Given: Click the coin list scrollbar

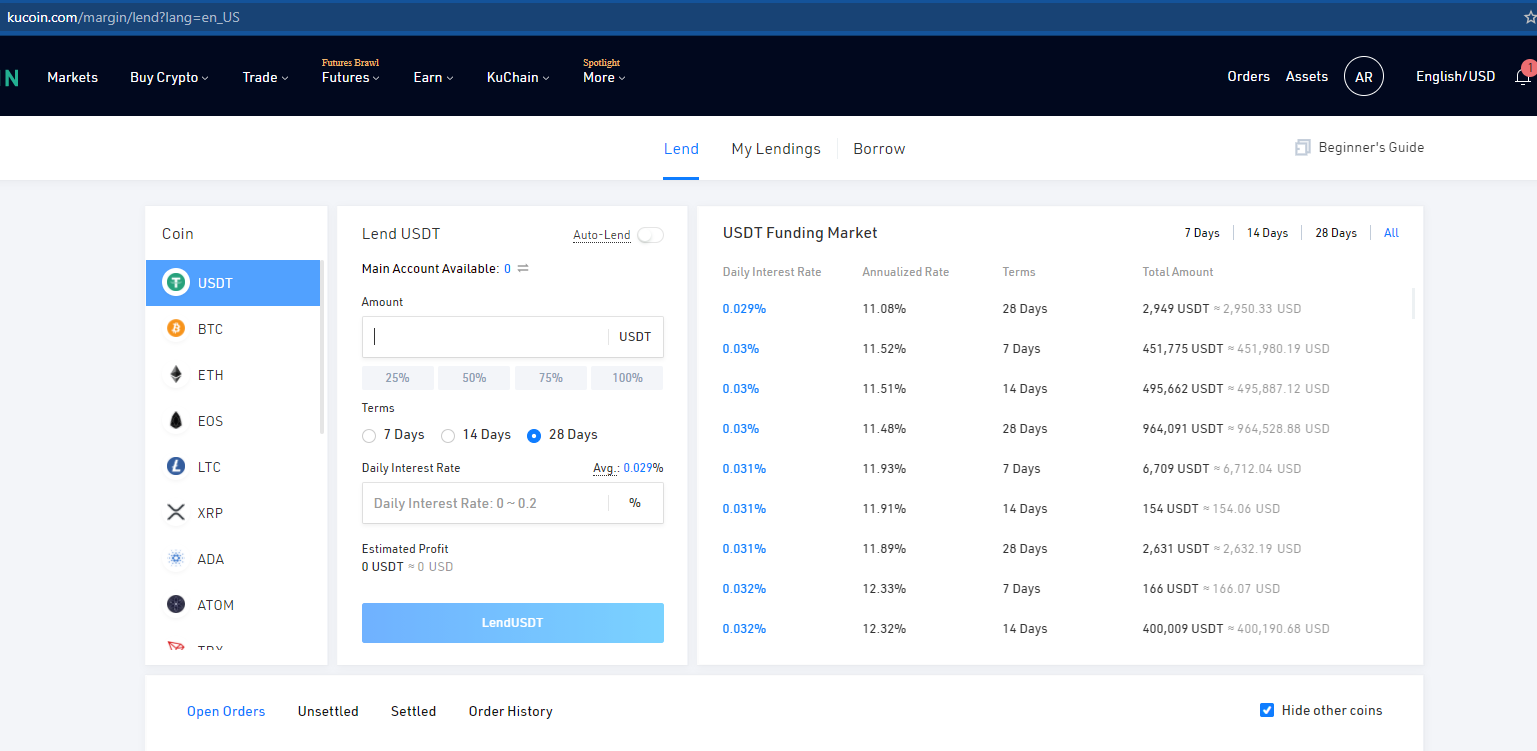Looking at the screenshot, I should click(x=322, y=346).
